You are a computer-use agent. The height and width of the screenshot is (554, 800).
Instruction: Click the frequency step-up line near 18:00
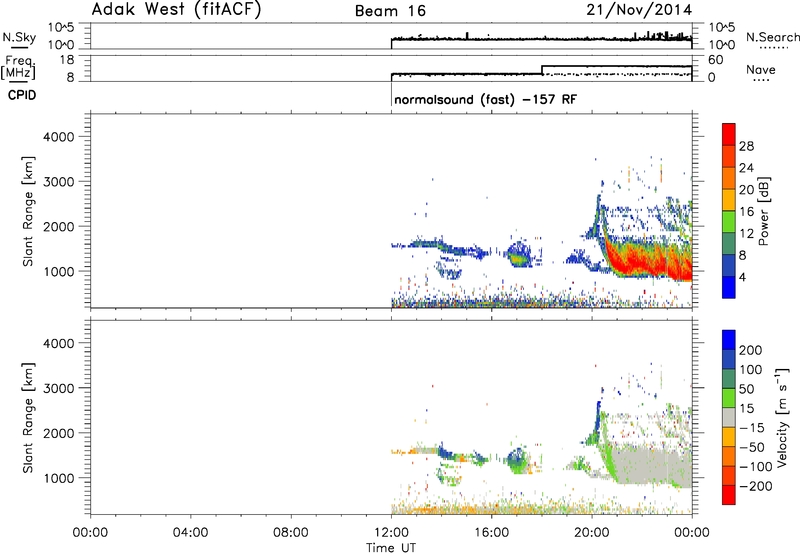click(542, 70)
